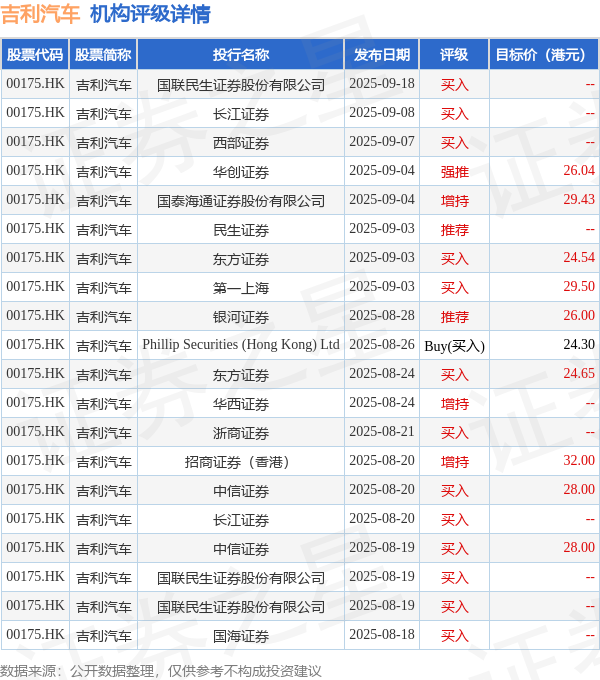Click the date 2025-08-28

pyautogui.click(x=382, y=316)
